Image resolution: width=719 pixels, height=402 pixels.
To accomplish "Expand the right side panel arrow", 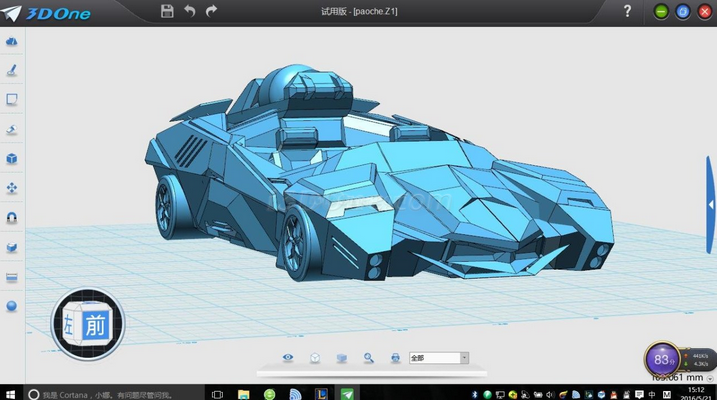I will coord(711,204).
